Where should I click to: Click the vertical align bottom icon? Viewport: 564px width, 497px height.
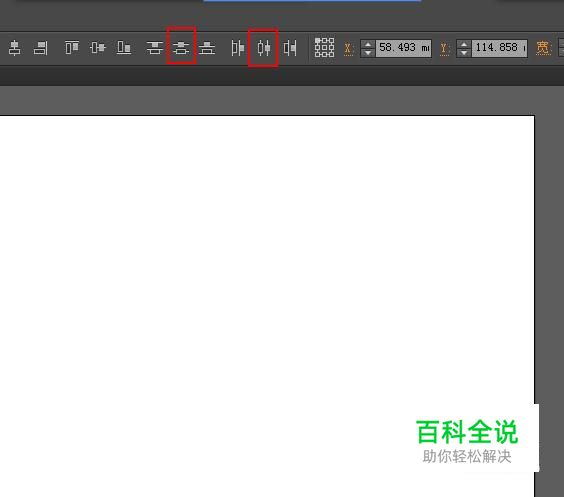tap(124, 47)
